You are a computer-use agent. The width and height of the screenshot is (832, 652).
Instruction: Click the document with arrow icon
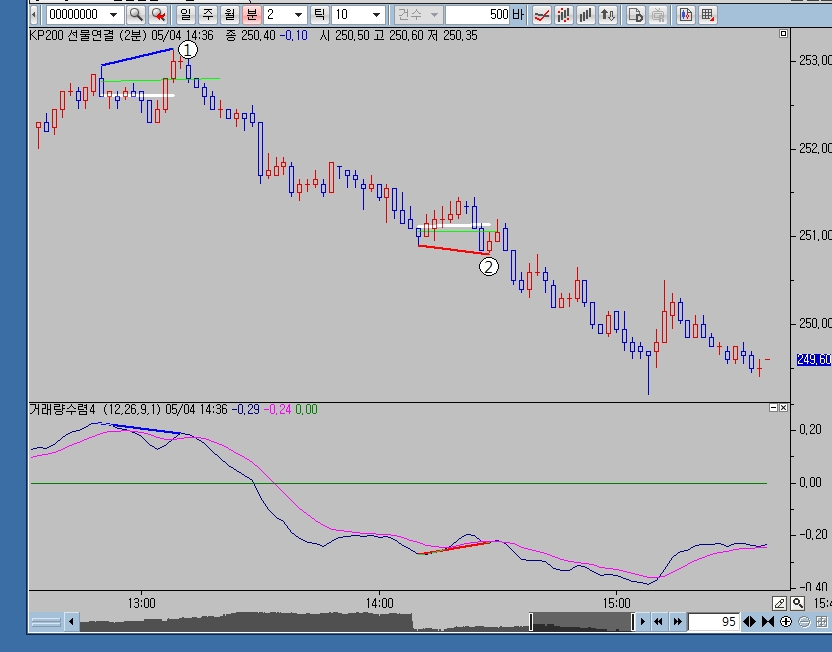pos(635,15)
